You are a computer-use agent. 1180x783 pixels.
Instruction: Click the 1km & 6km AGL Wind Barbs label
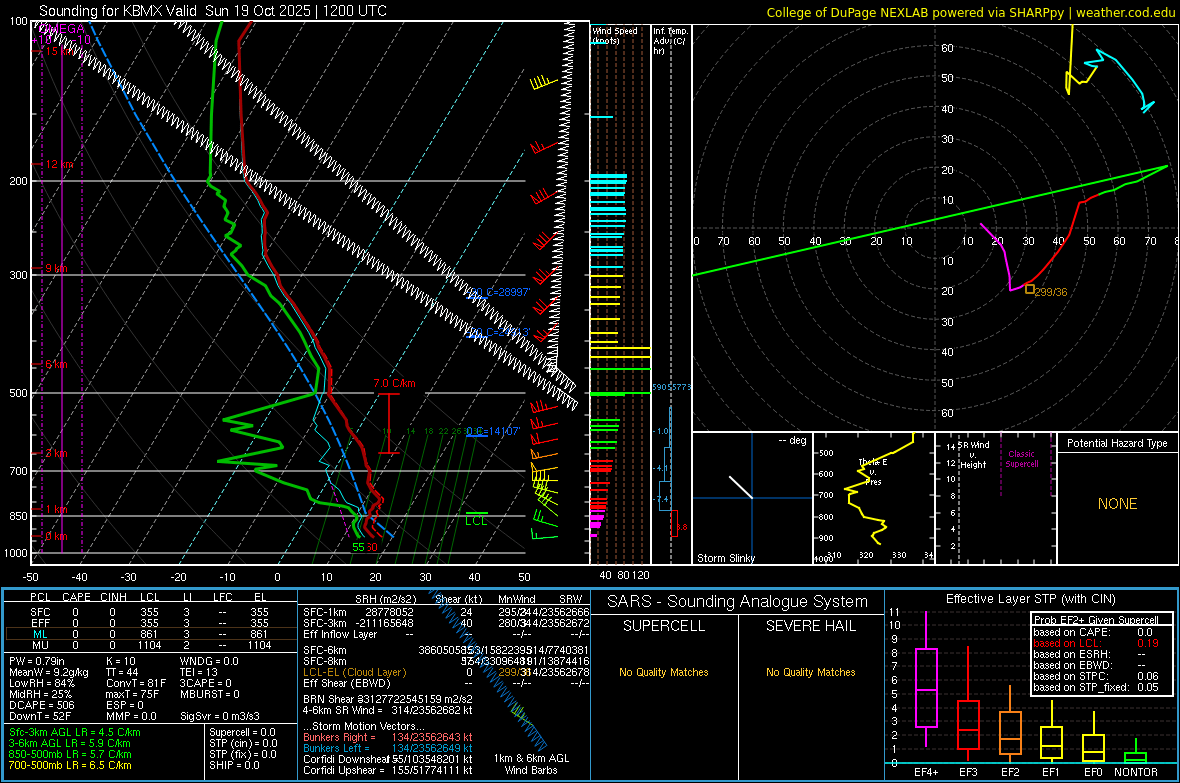[x=531, y=764]
